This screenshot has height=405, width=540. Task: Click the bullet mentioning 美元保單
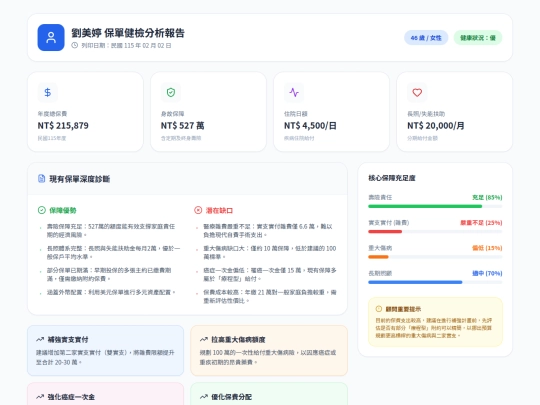[111, 292]
